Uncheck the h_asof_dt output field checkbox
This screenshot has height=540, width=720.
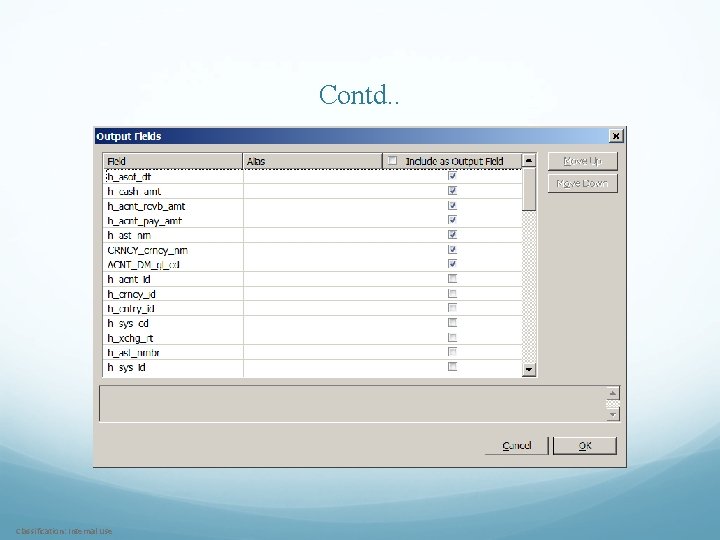pyautogui.click(x=452, y=176)
